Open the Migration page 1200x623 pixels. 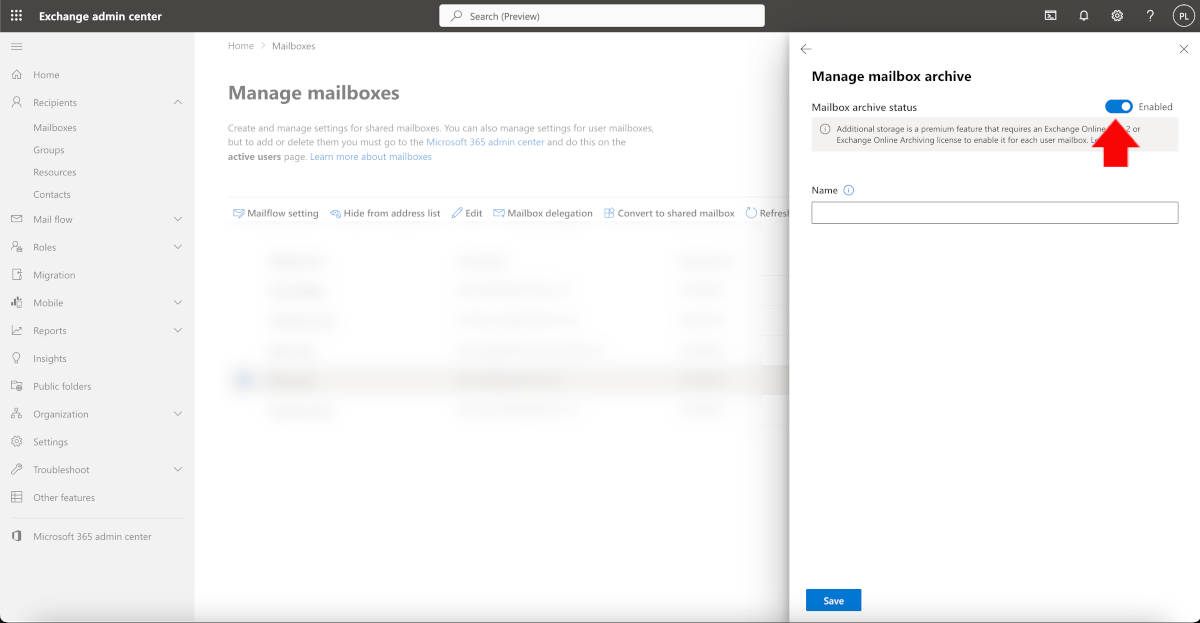pyautogui.click(x=54, y=275)
